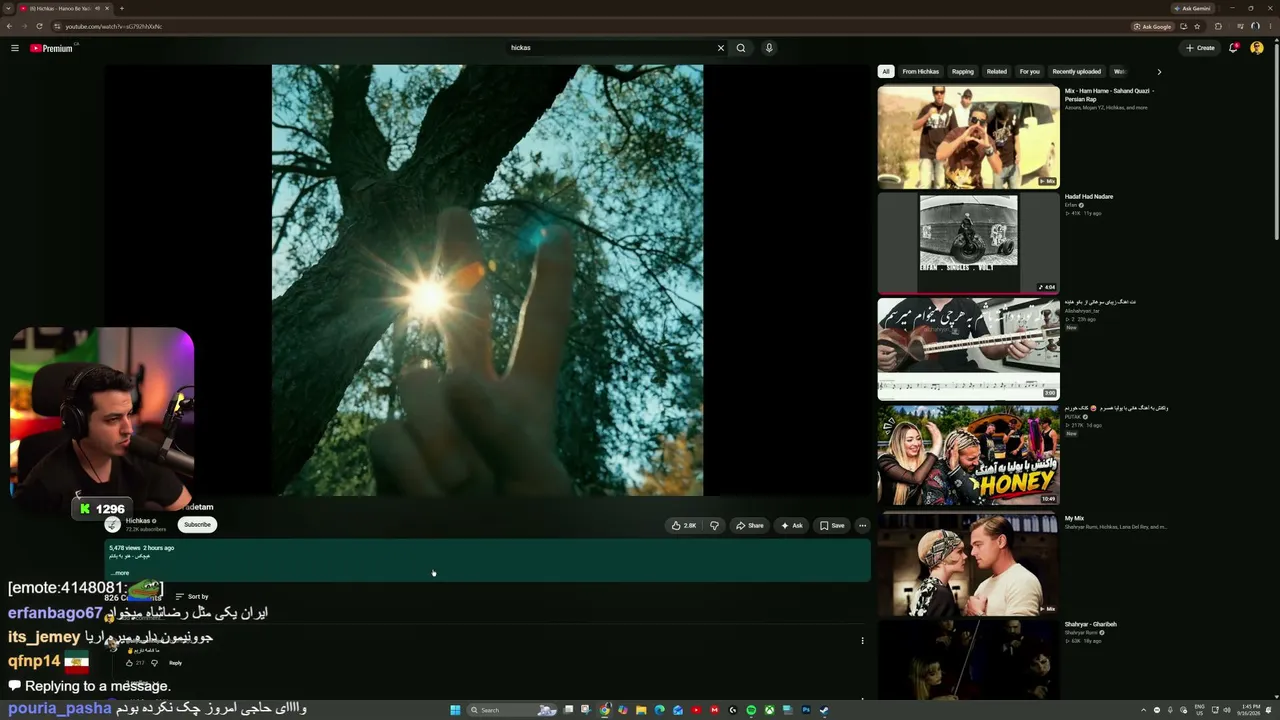Click the page vertical scrollbar

point(1276,140)
